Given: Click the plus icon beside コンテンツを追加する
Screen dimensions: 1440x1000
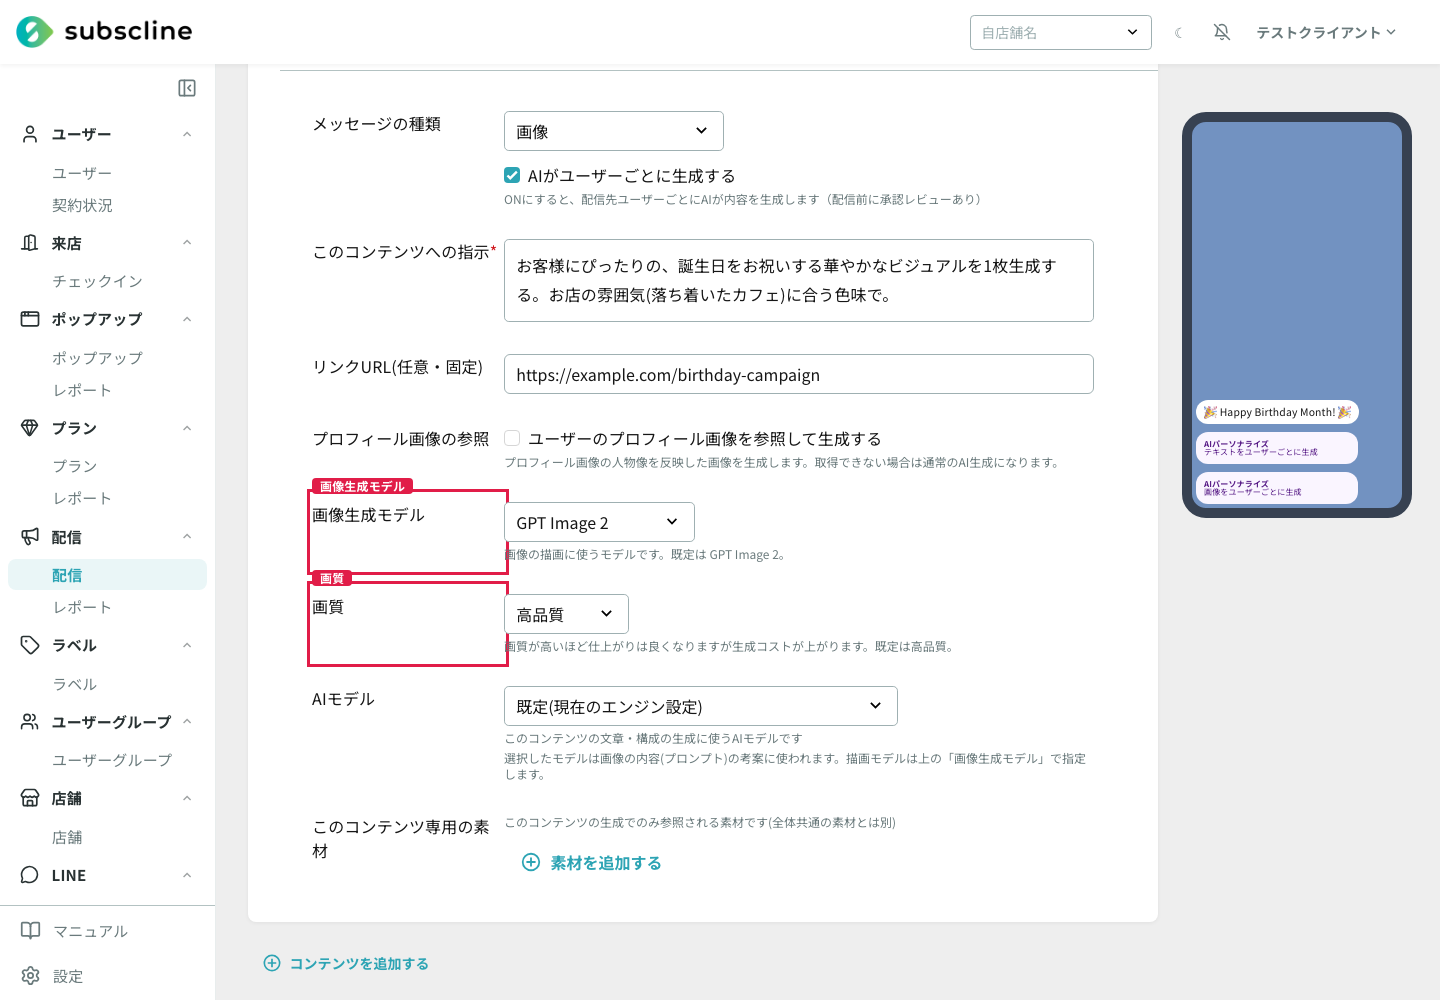Looking at the screenshot, I should 272,963.
